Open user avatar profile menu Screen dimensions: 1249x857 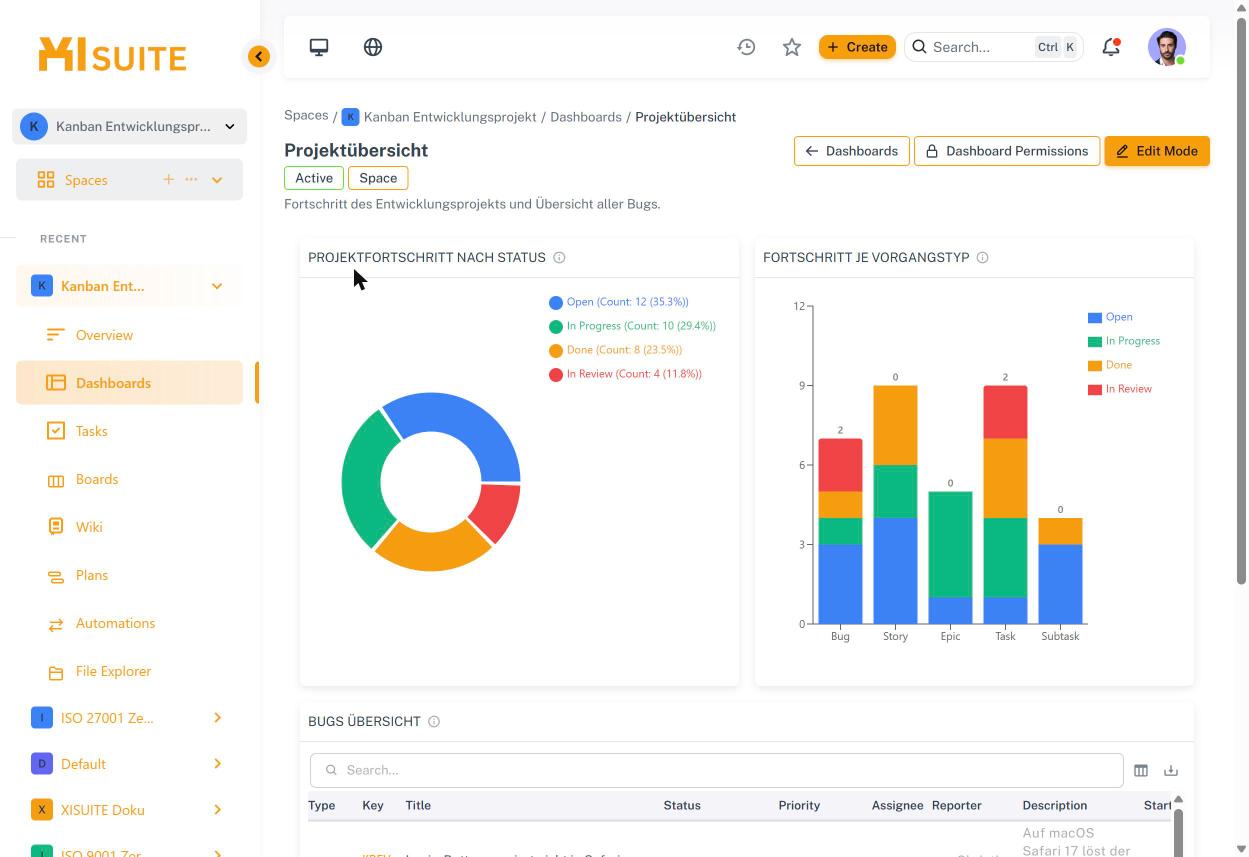1167,47
